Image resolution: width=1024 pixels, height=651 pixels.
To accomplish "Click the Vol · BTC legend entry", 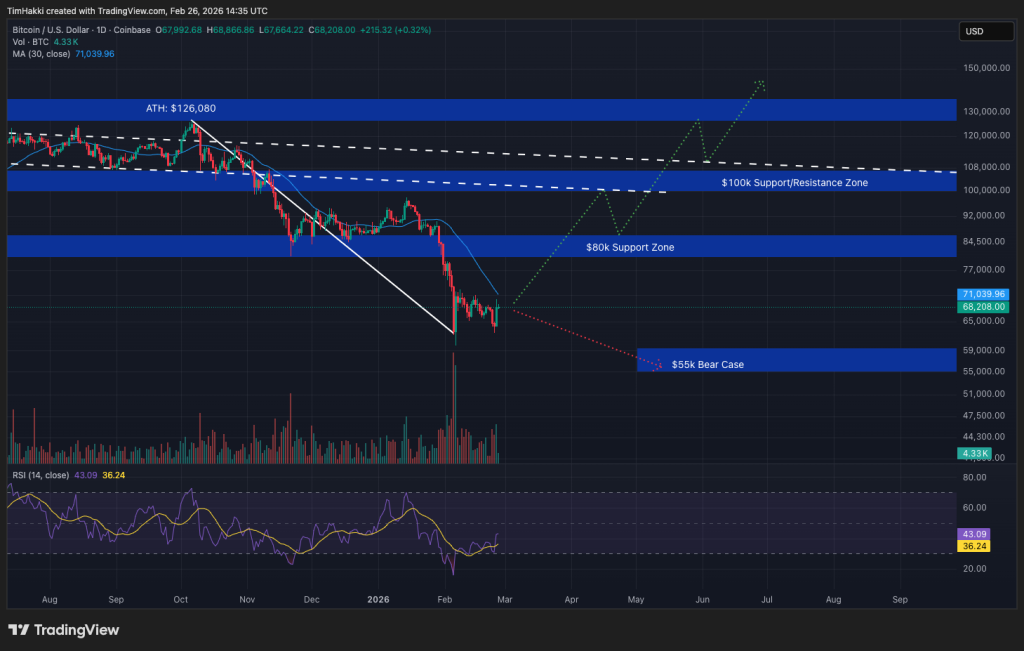I will pyautogui.click(x=30, y=42).
